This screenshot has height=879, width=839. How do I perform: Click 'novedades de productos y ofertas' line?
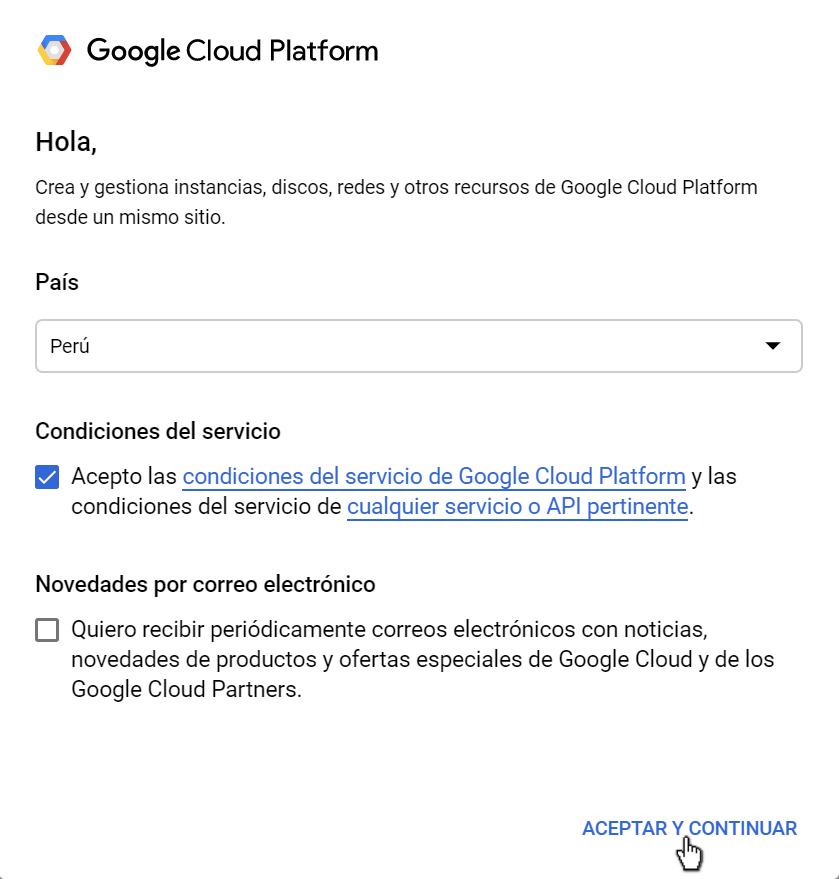pyautogui.click(x=423, y=659)
